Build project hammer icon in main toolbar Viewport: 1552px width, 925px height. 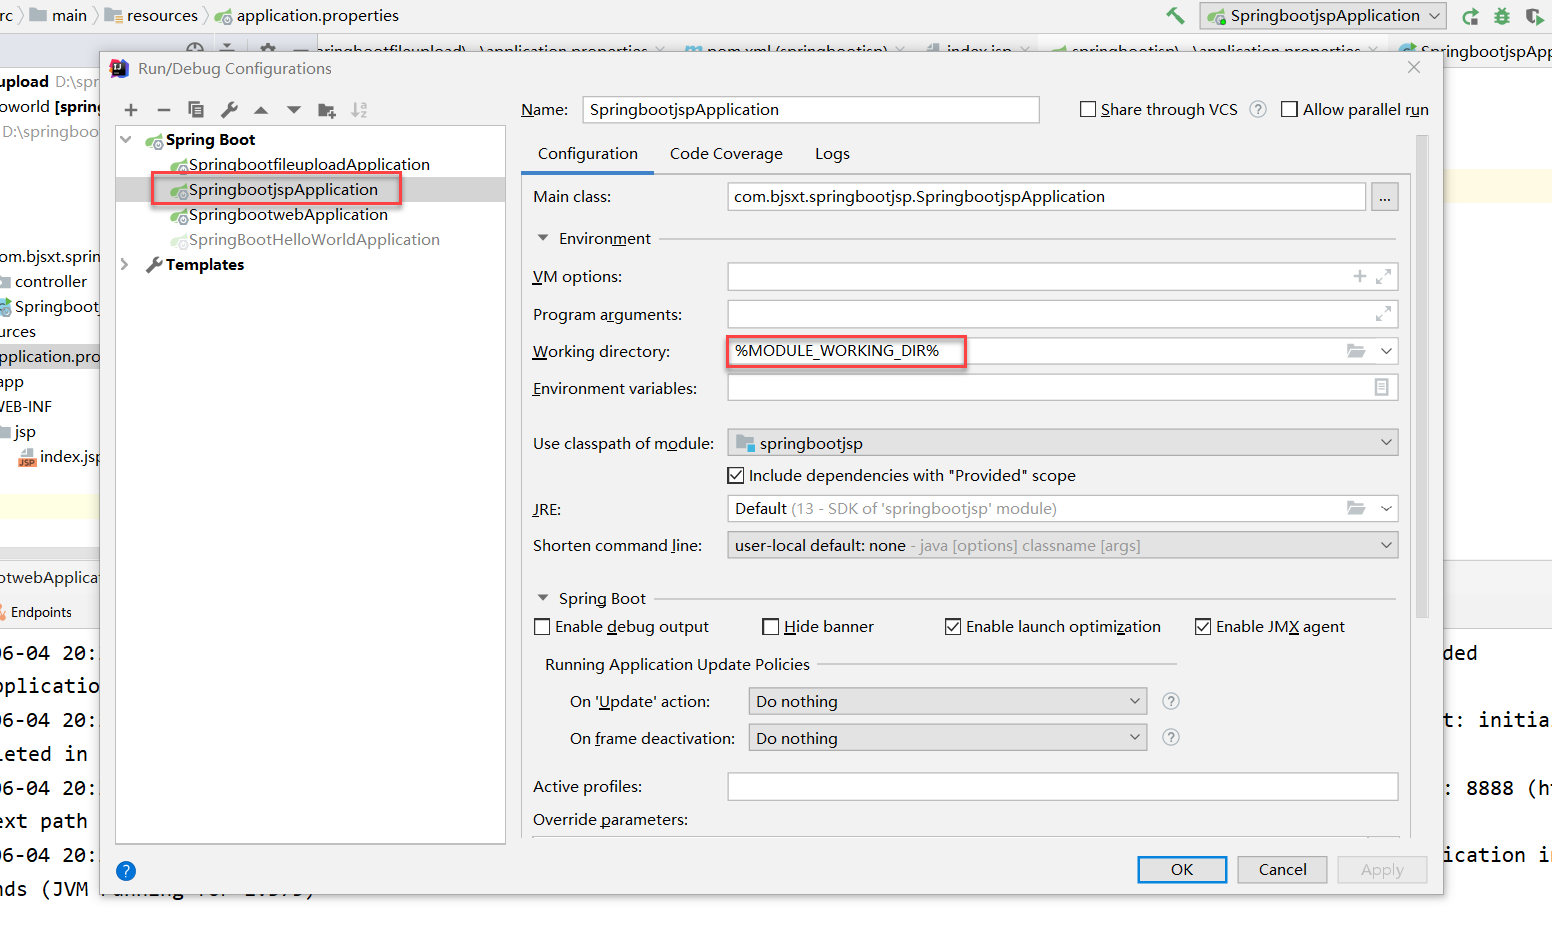[x=1175, y=15]
